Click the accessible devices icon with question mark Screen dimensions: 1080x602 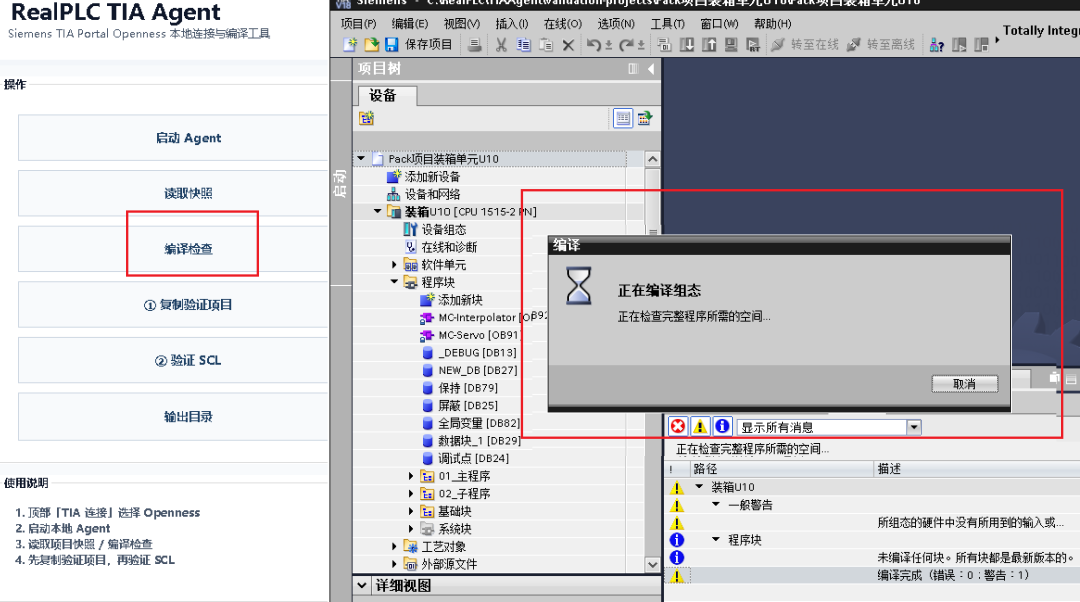point(937,45)
